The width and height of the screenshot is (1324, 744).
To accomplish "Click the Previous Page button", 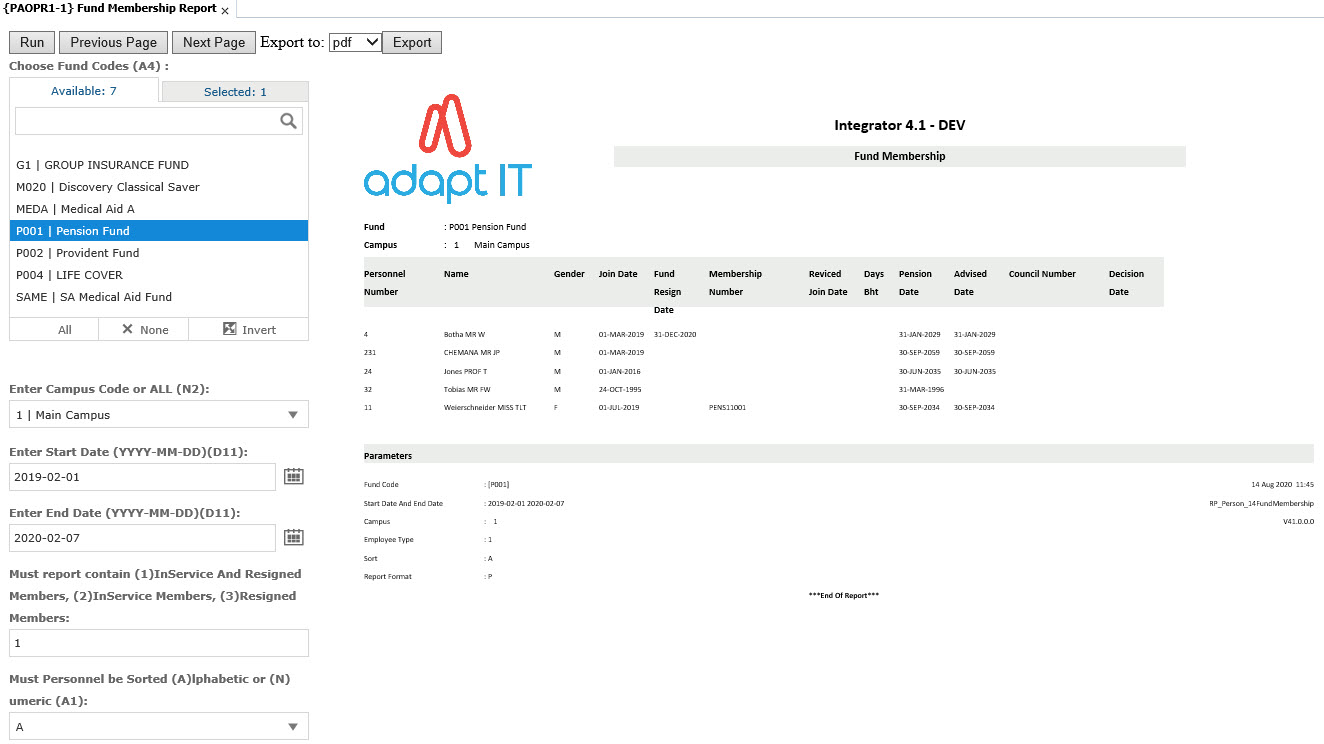I will [113, 42].
